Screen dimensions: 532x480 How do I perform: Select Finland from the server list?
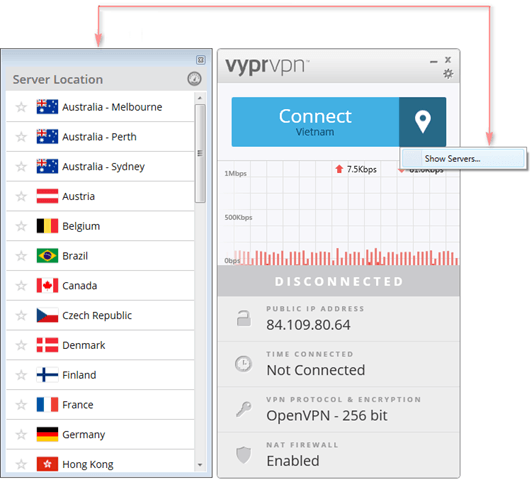[x=100, y=375]
